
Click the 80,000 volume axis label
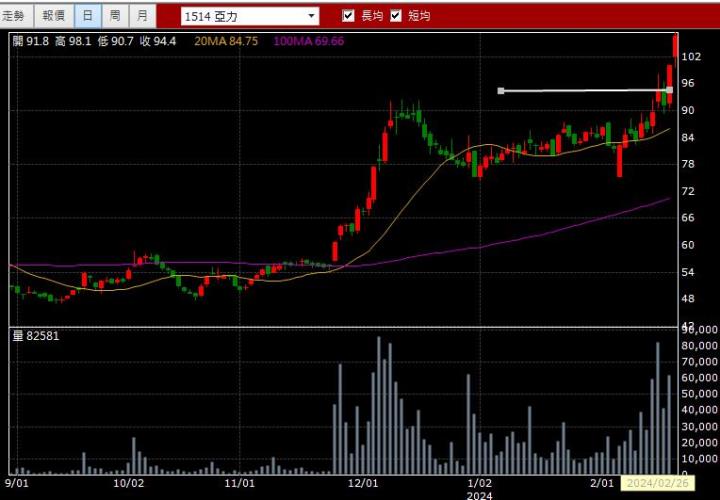[699, 345]
